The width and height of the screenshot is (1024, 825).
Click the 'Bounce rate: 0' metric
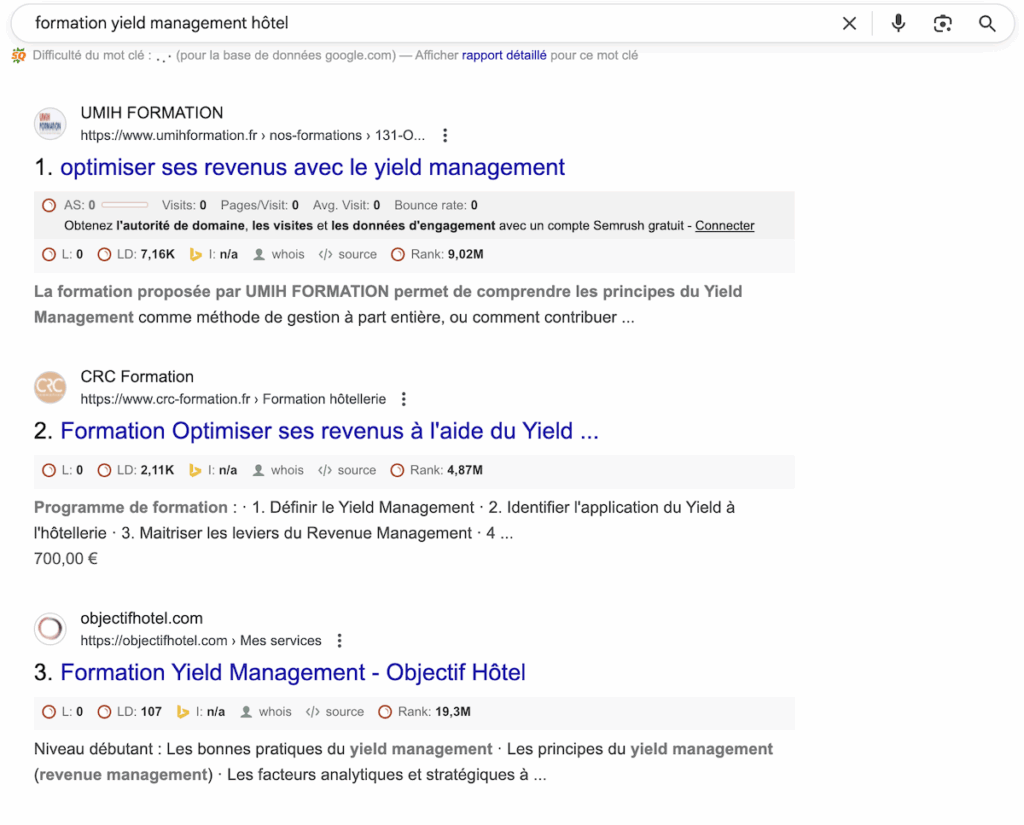[x=436, y=206]
